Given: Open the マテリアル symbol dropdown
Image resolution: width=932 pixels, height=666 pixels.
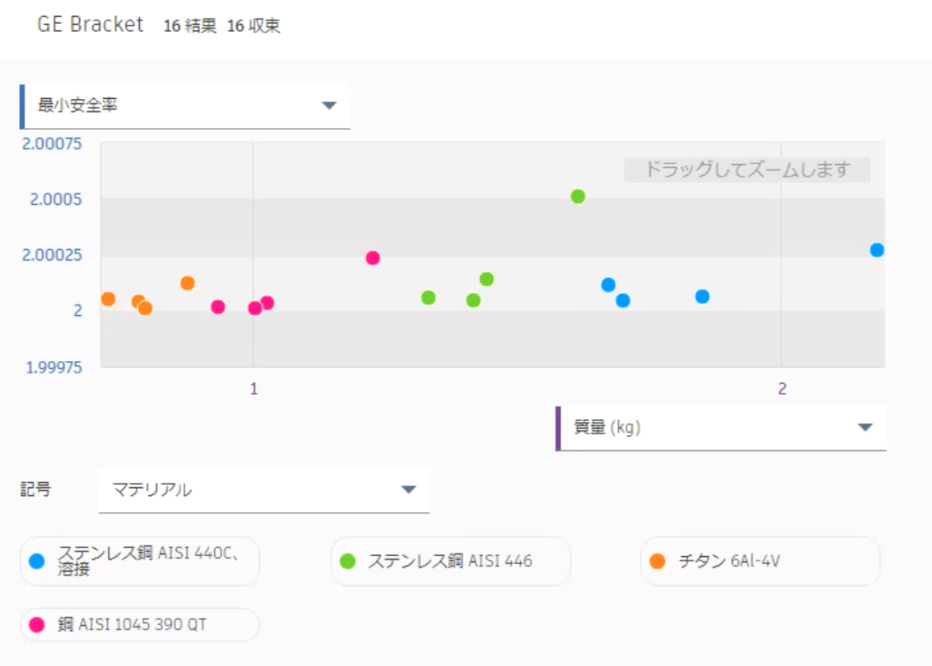Looking at the screenshot, I should (264, 490).
